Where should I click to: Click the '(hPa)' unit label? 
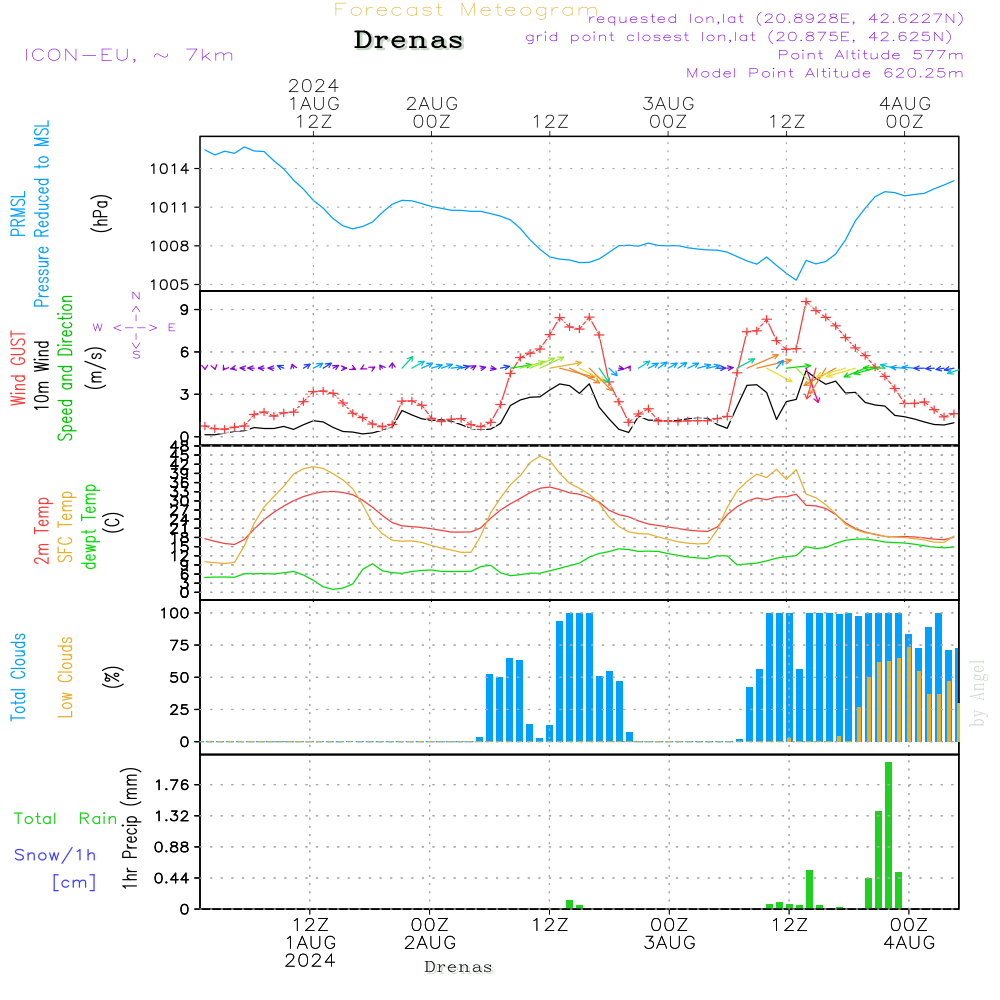101,214
